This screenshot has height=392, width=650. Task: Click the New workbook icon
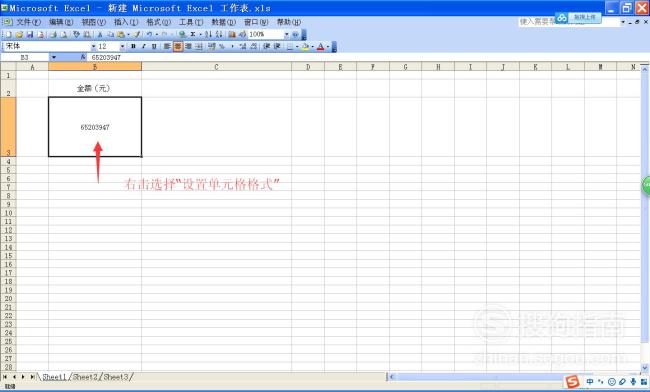pos(8,34)
